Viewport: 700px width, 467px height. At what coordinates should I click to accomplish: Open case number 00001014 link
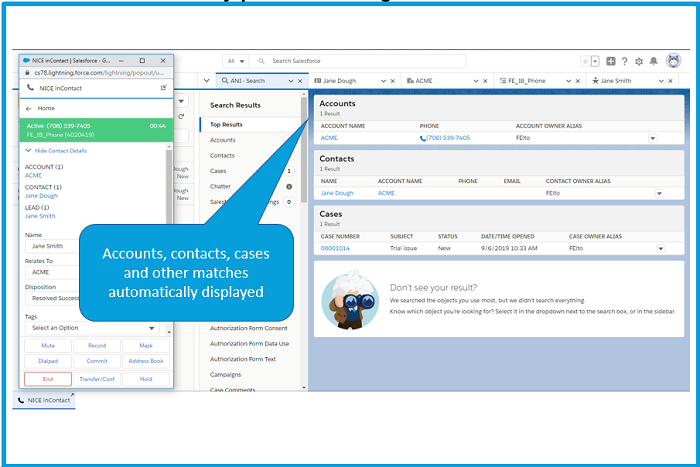[x=335, y=248]
